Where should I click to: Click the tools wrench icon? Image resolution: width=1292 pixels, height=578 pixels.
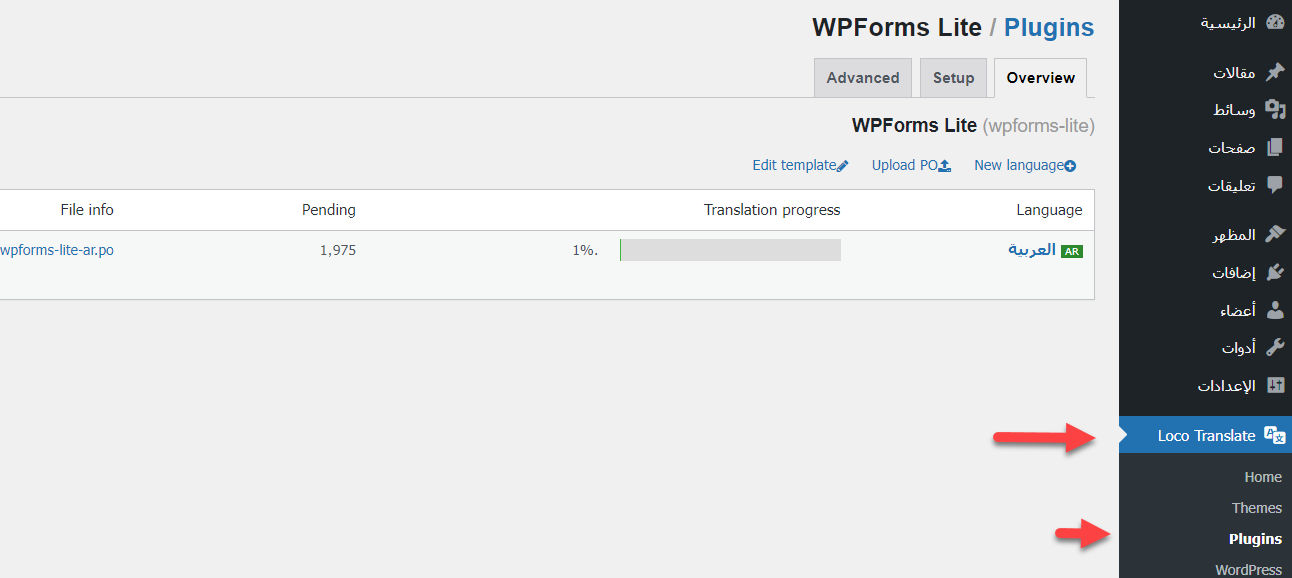[1274, 348]
